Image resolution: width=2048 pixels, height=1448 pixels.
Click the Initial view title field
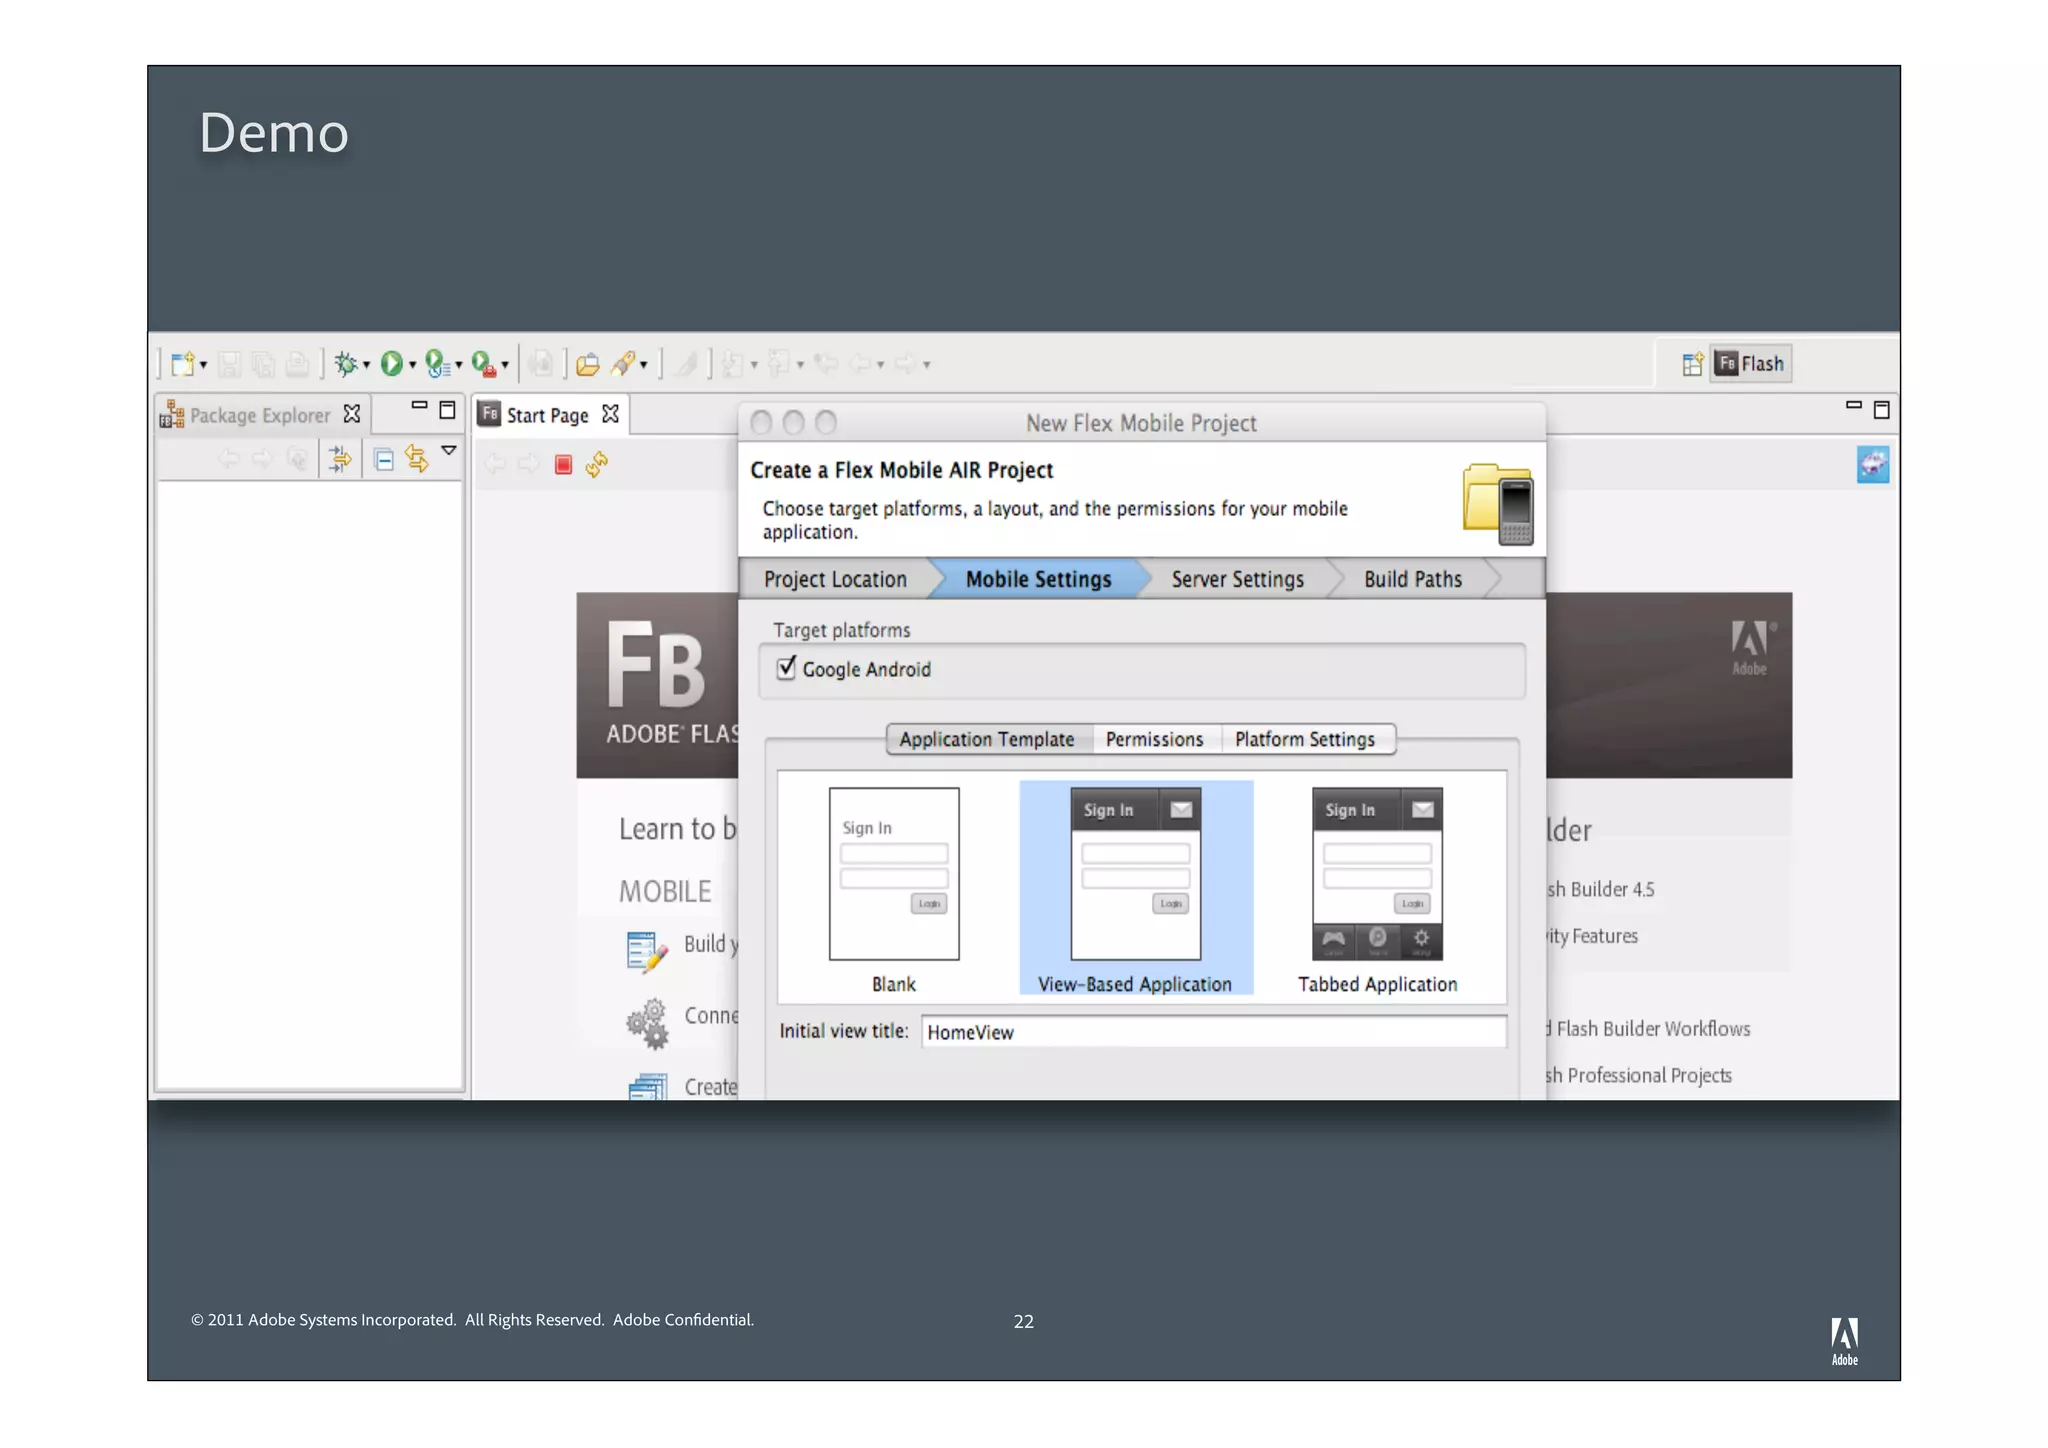[1213, 1032]
